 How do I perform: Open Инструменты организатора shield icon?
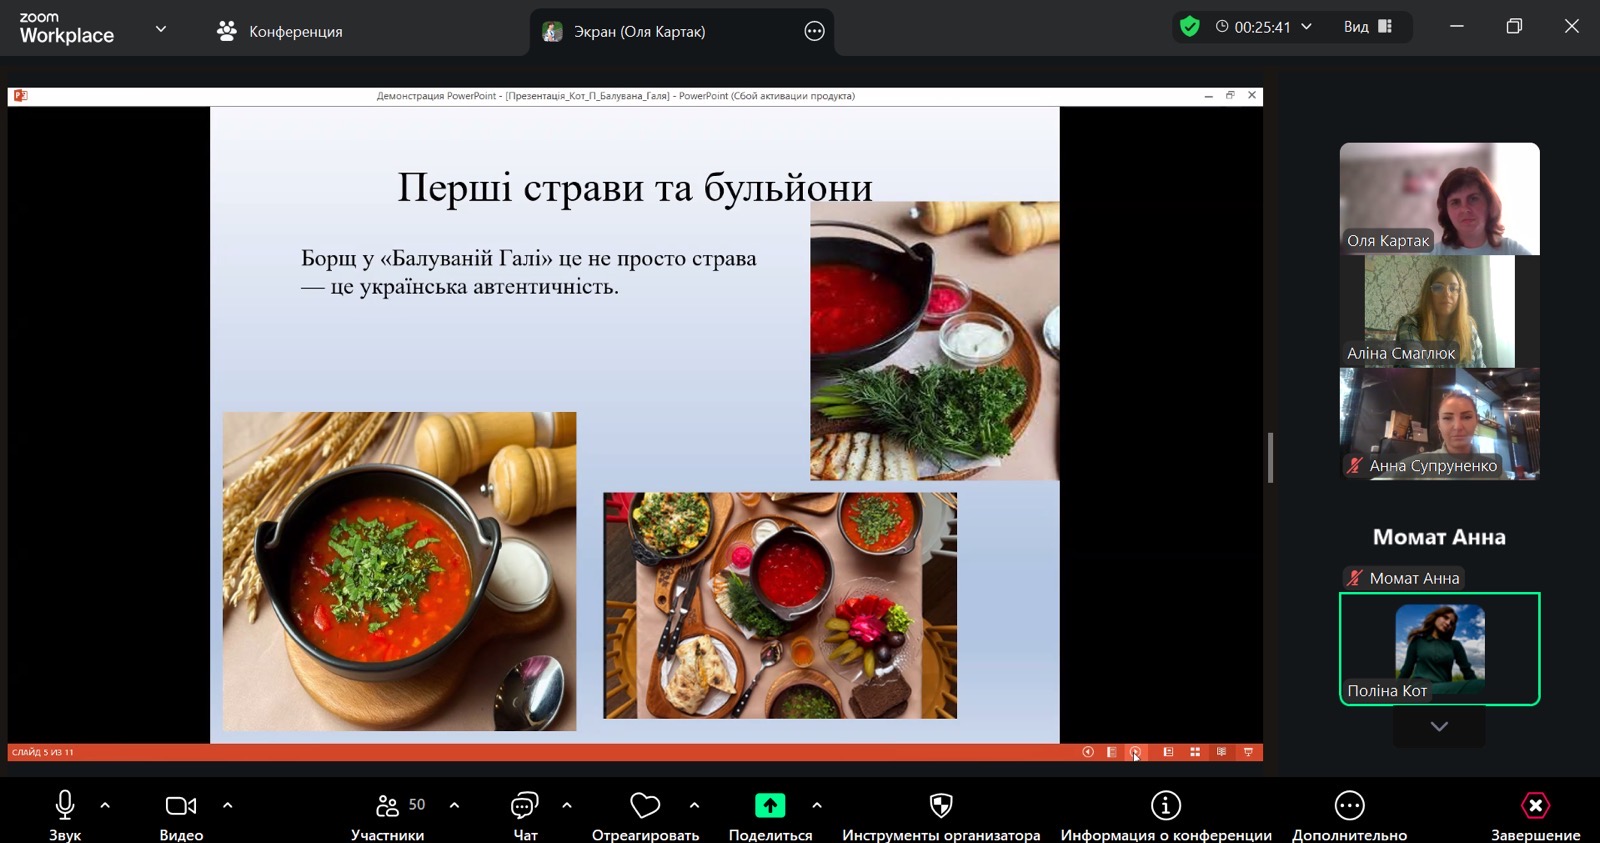pos(940,806)
